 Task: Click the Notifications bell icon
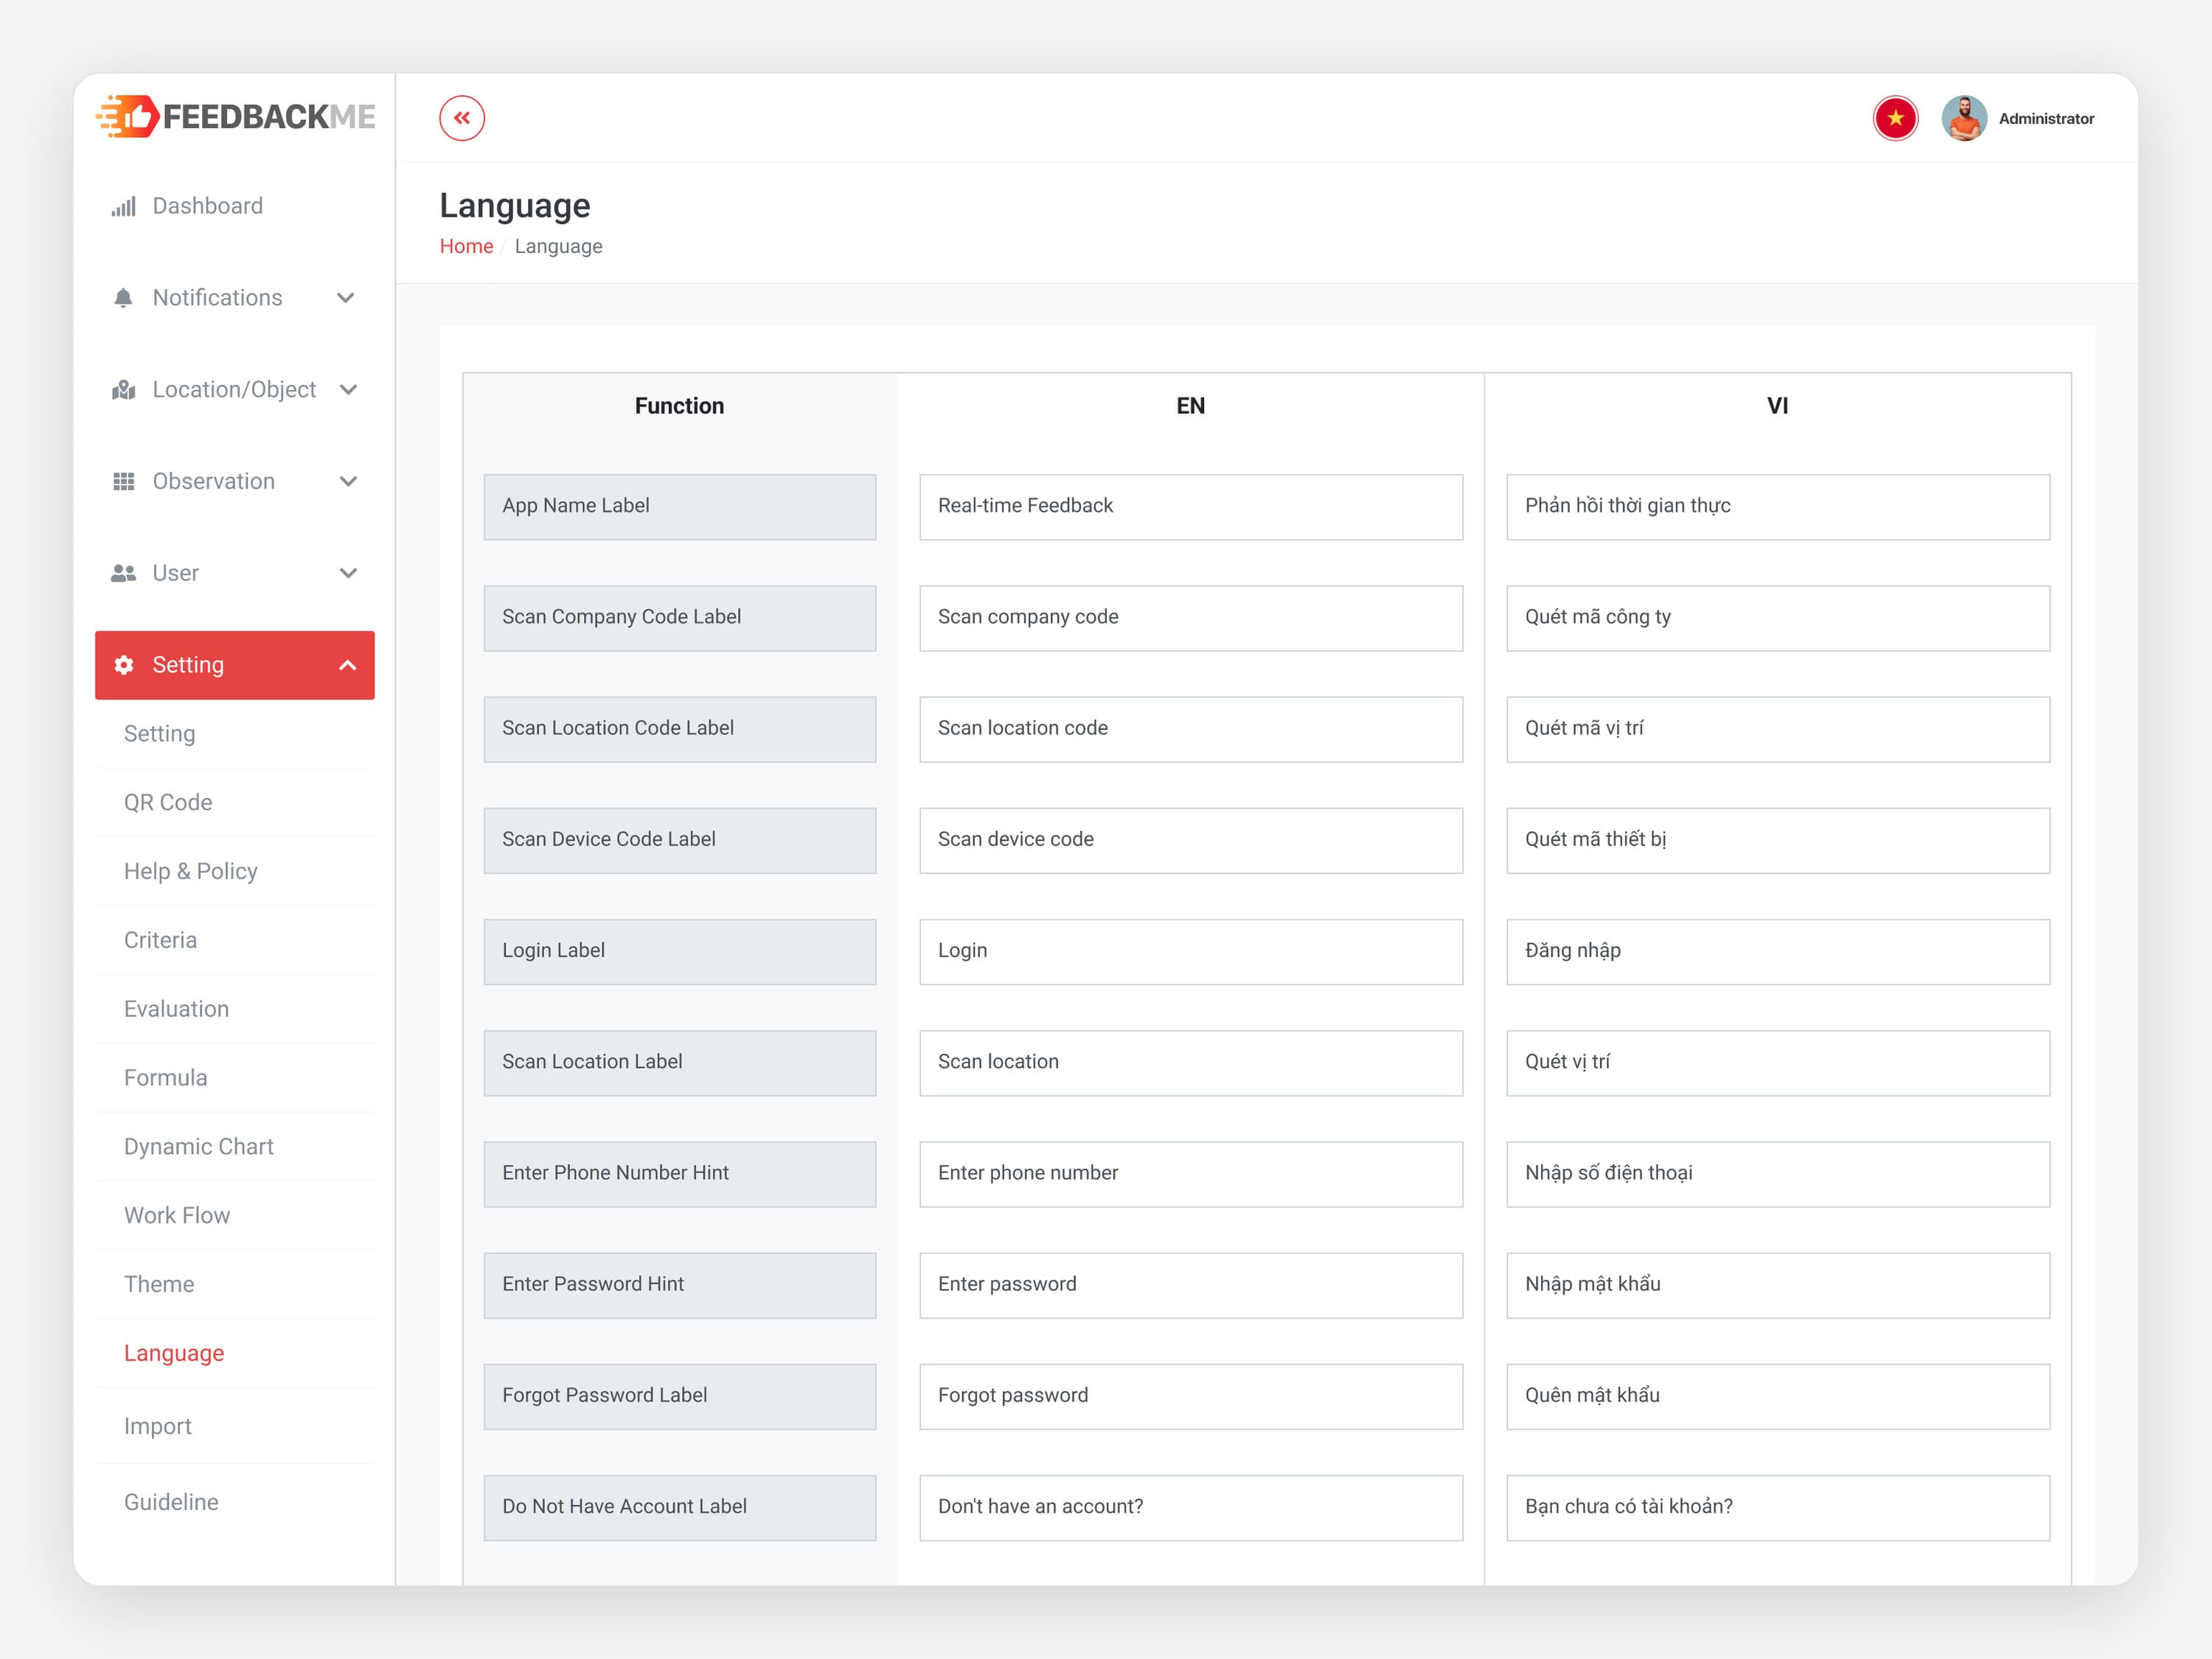tap(123, 298)
